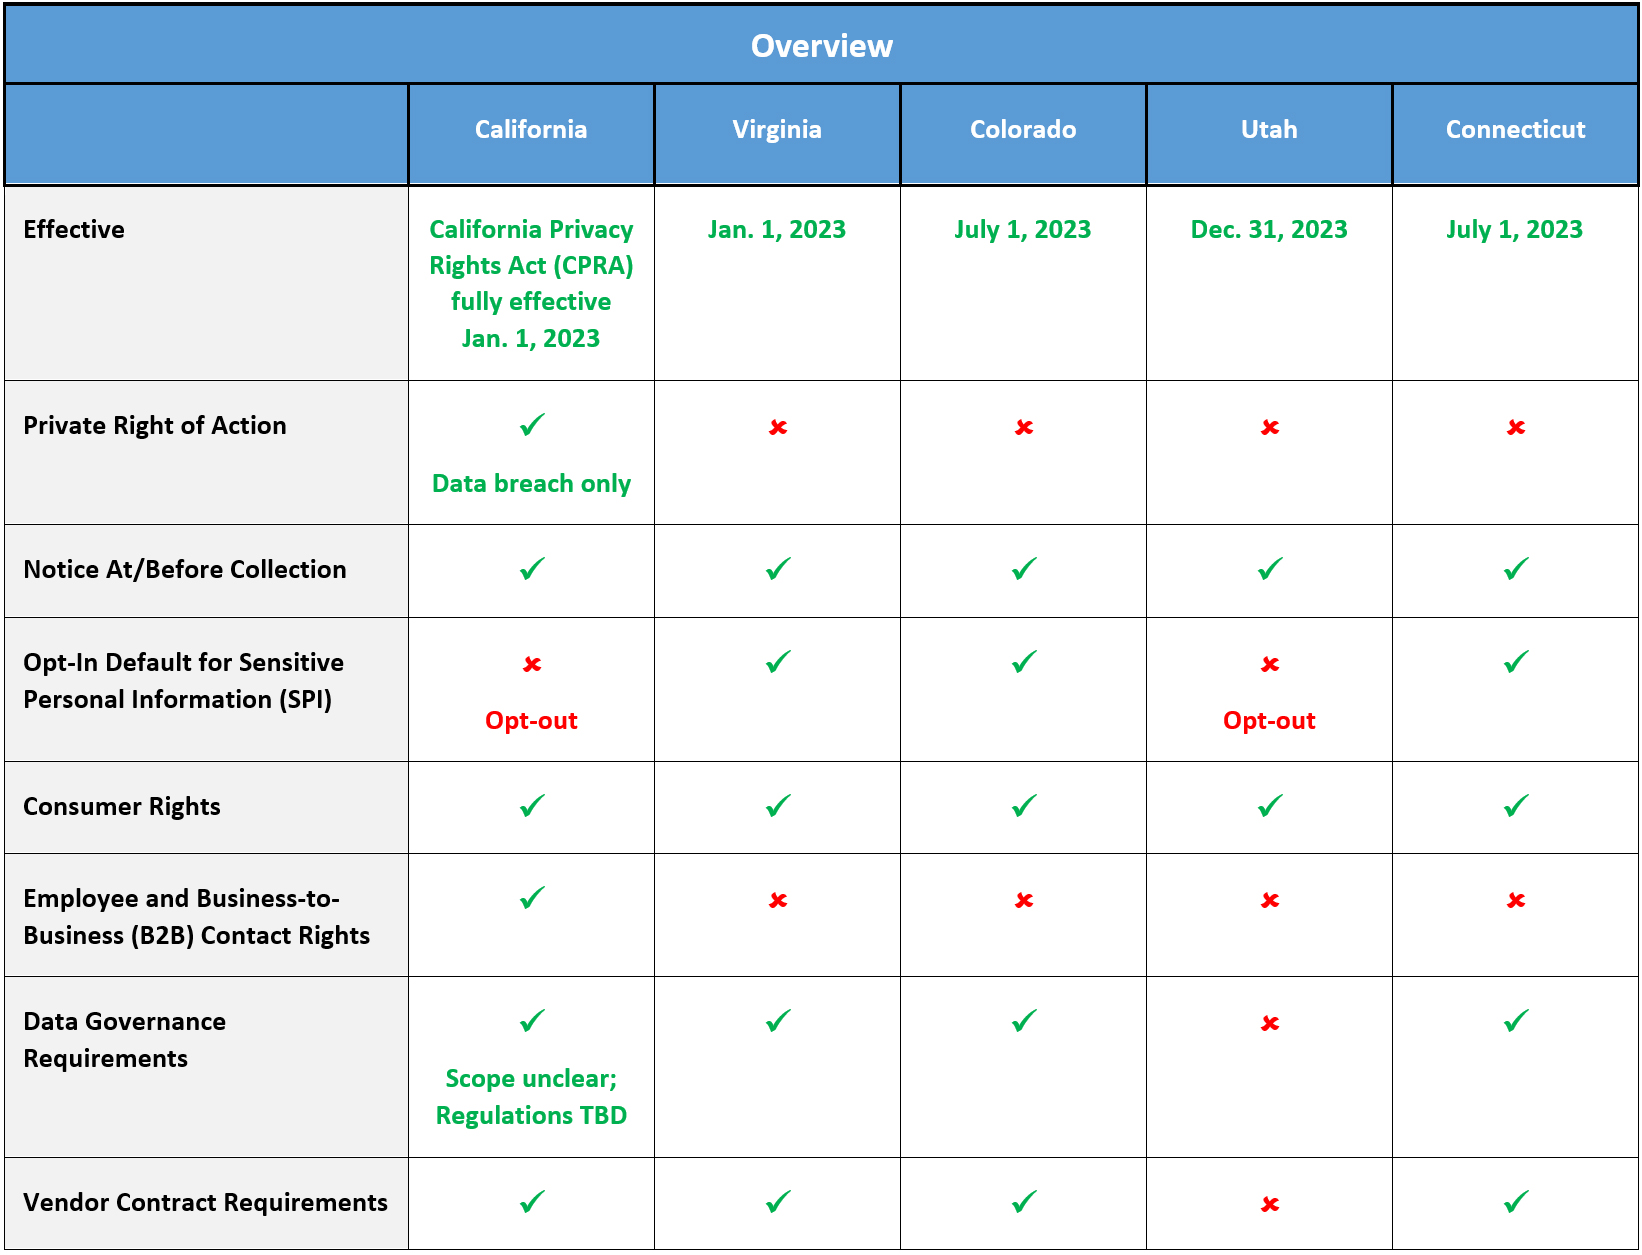Image resolution: width=1642 pixels, height=1255 pixels.
Task: Click the 'Data breach only' note
Action: (x=531, y=484)
